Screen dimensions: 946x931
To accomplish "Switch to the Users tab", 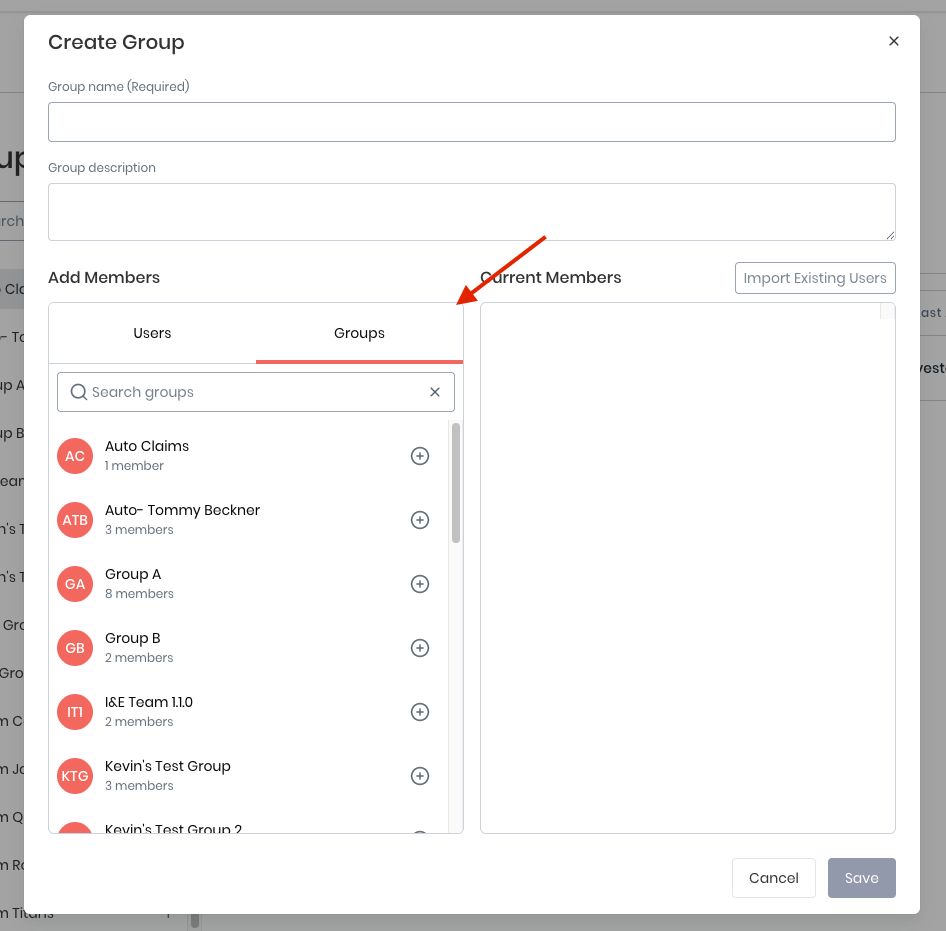I will [x=152, y=333].
